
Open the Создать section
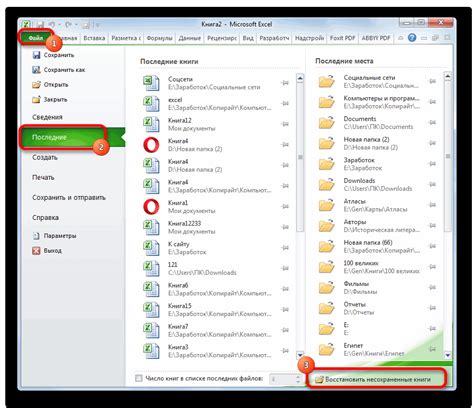(x=45, y=157)
